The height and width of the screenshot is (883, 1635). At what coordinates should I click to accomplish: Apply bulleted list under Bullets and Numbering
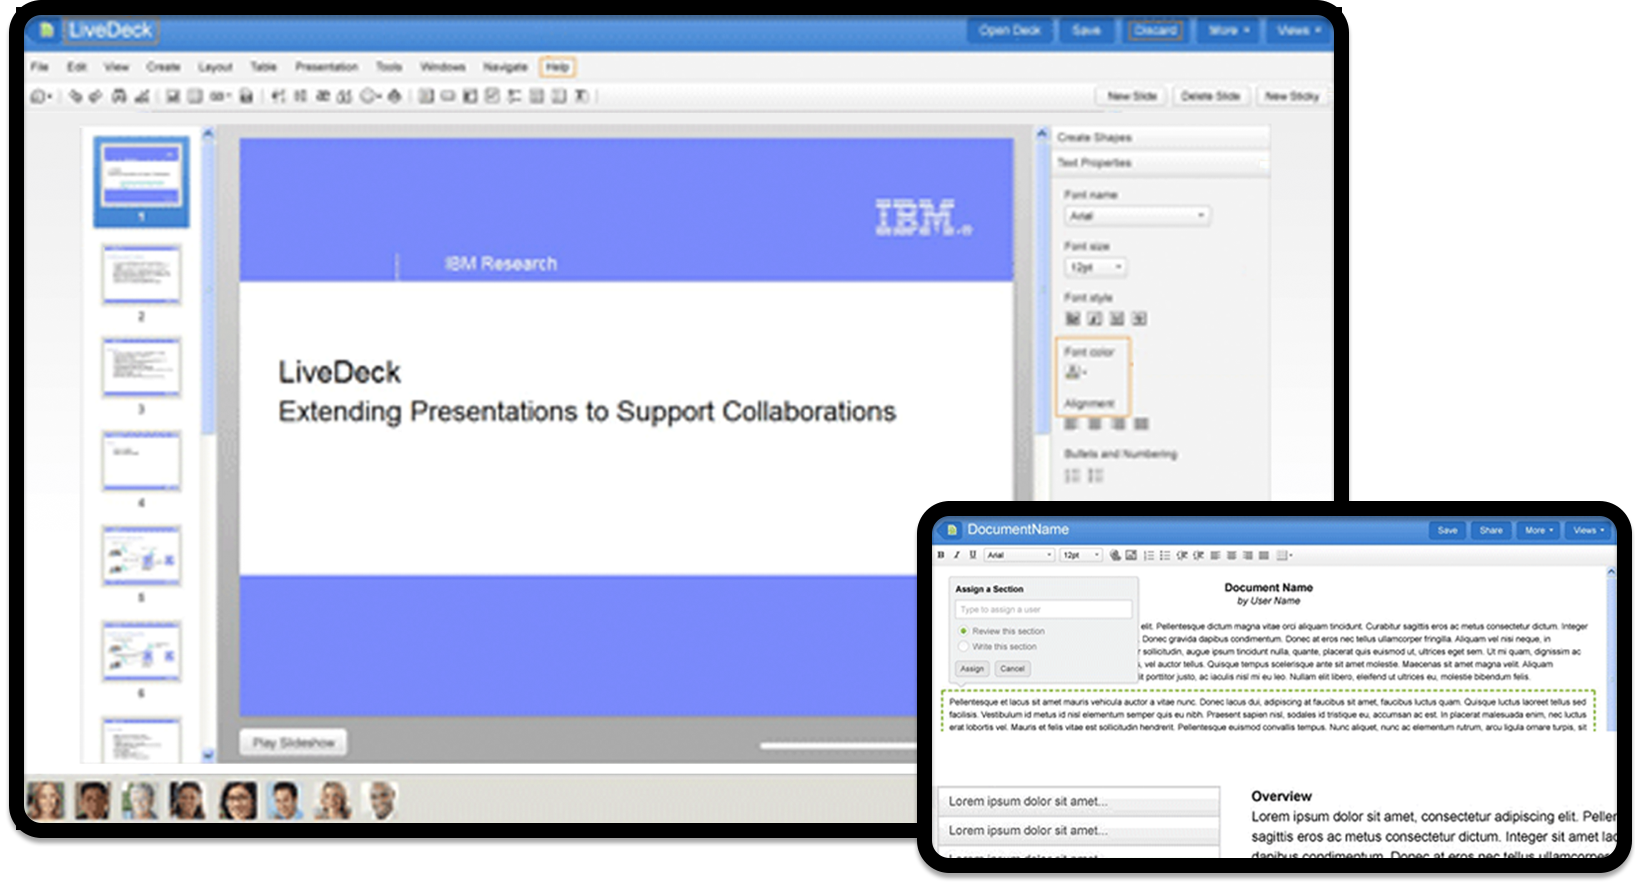(1096, 476)
